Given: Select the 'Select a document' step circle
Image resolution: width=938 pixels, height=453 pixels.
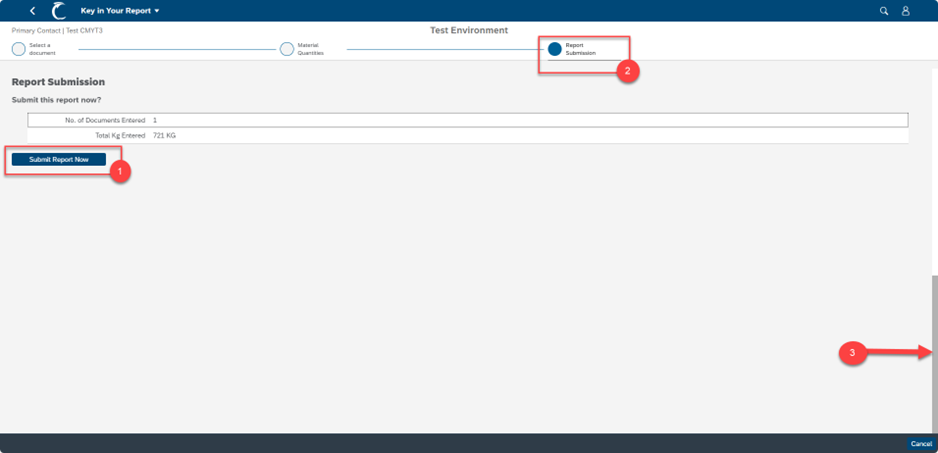Looking at the screenshot, I should 18,49.
